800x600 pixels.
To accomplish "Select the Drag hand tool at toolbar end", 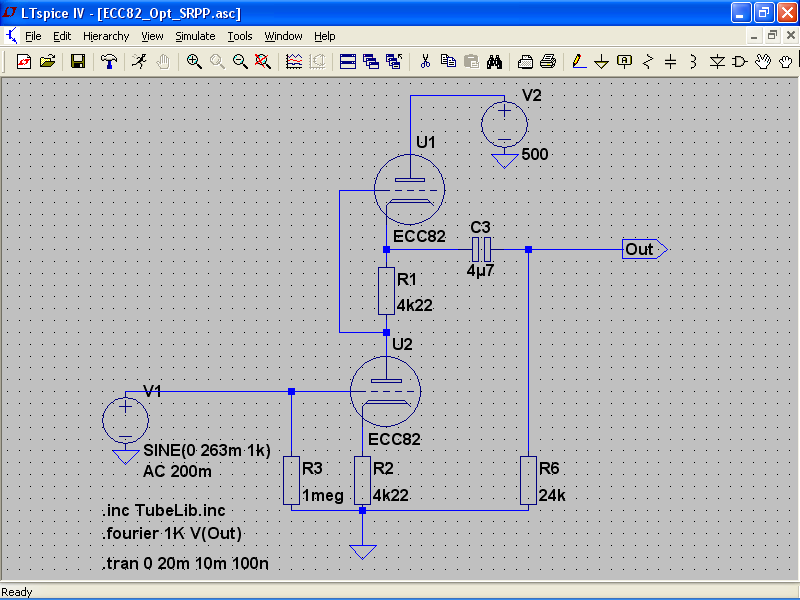I will [x=786, y=62].
